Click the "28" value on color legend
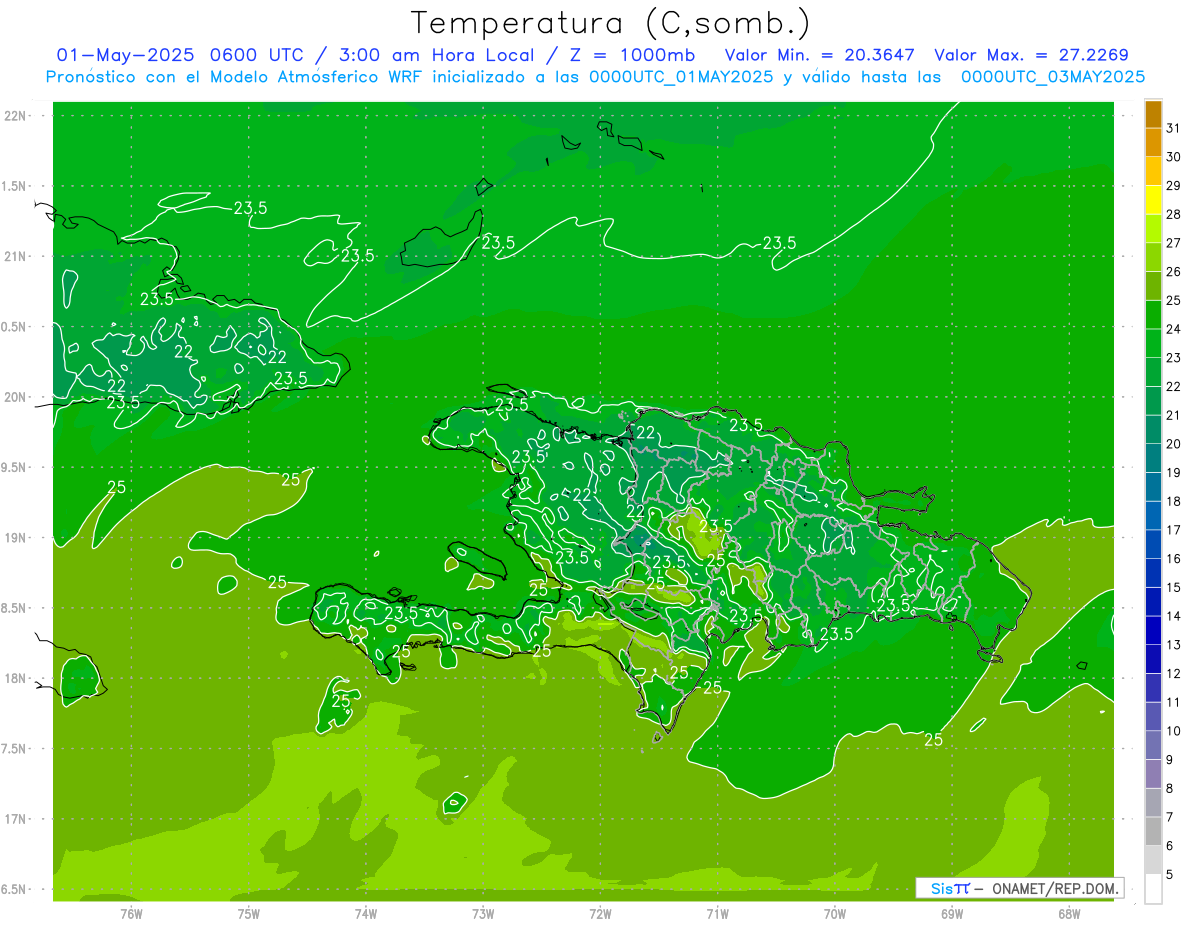 coord(1173,214)
